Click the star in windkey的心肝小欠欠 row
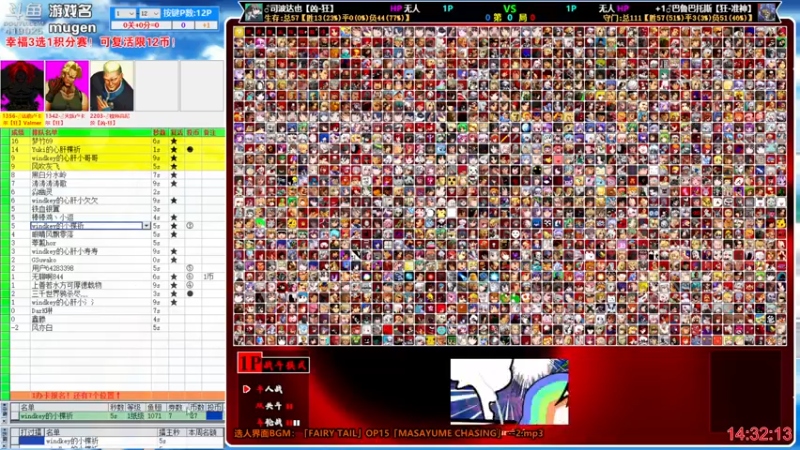Image resolution: width=800 pixels, height=450 pixels. [174, 201]
